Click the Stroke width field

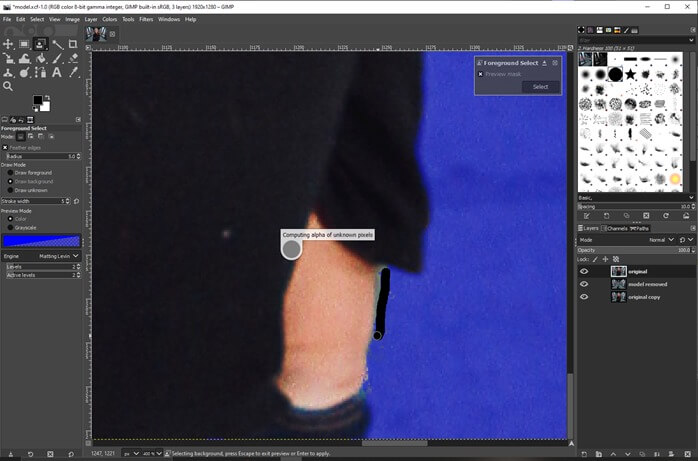pos(36,201)
